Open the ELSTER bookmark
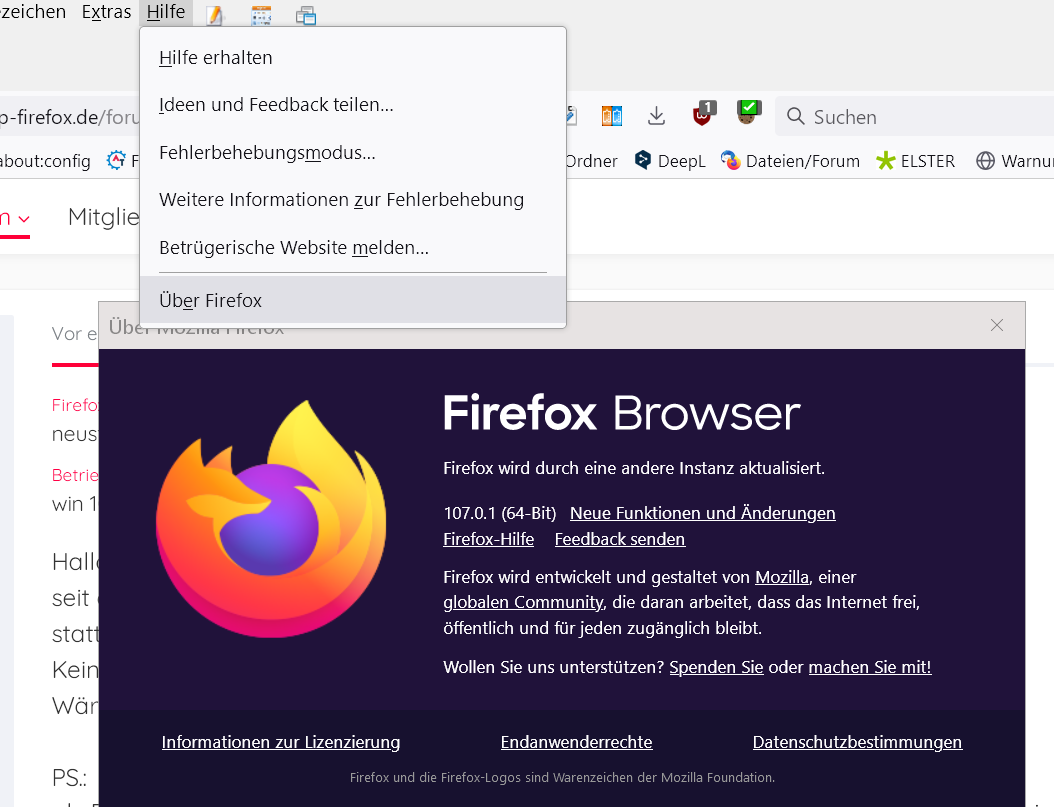 916,161
